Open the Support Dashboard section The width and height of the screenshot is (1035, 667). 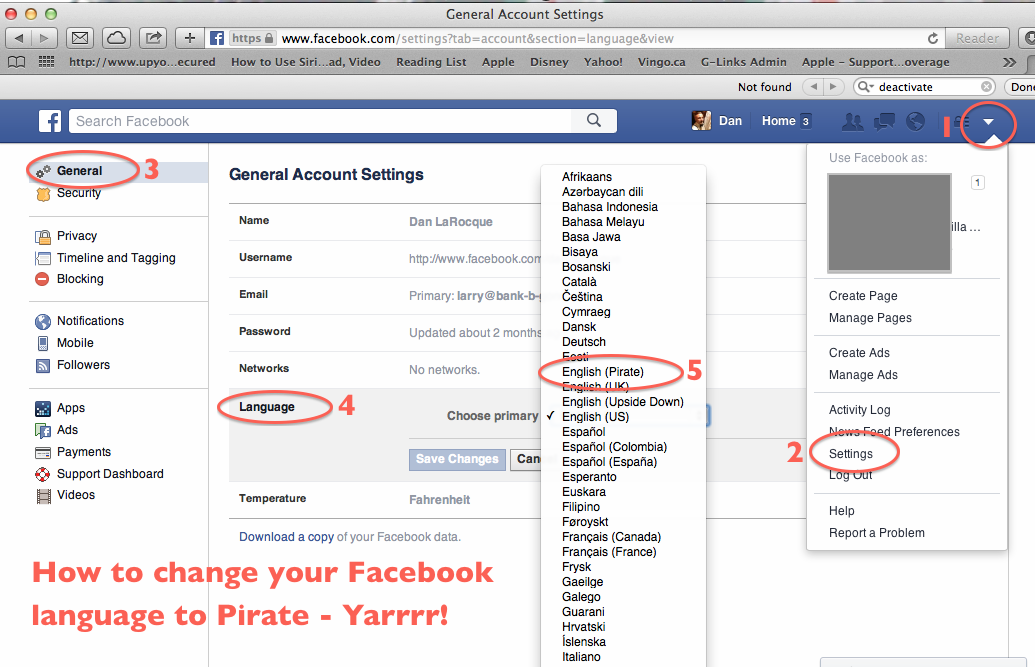[110, 474]
